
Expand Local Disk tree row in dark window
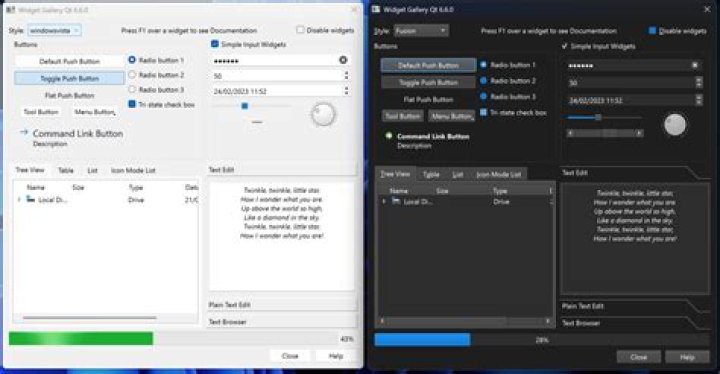384,202
